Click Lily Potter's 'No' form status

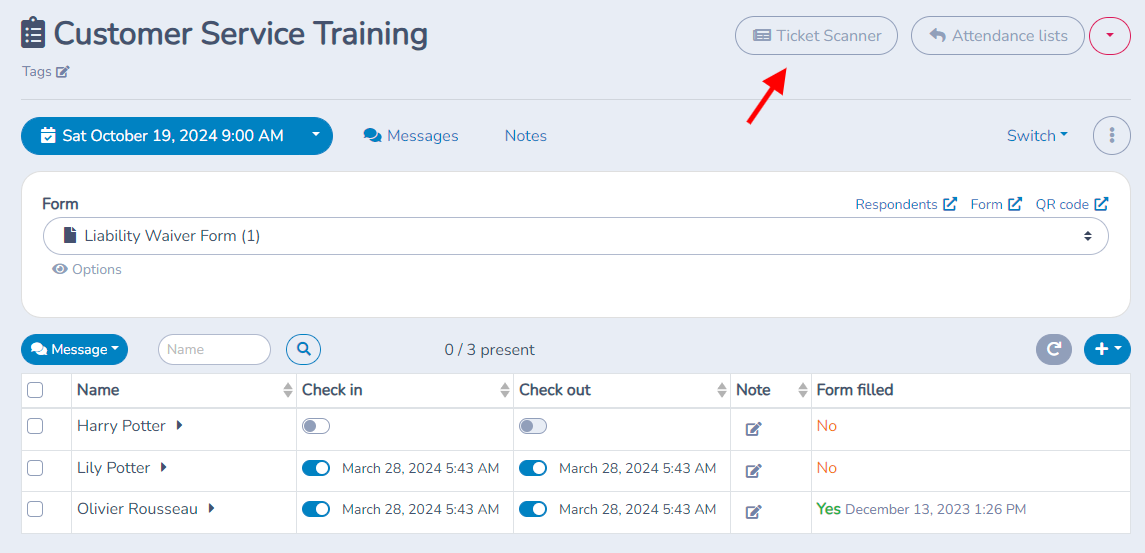[x=827, y=468]
